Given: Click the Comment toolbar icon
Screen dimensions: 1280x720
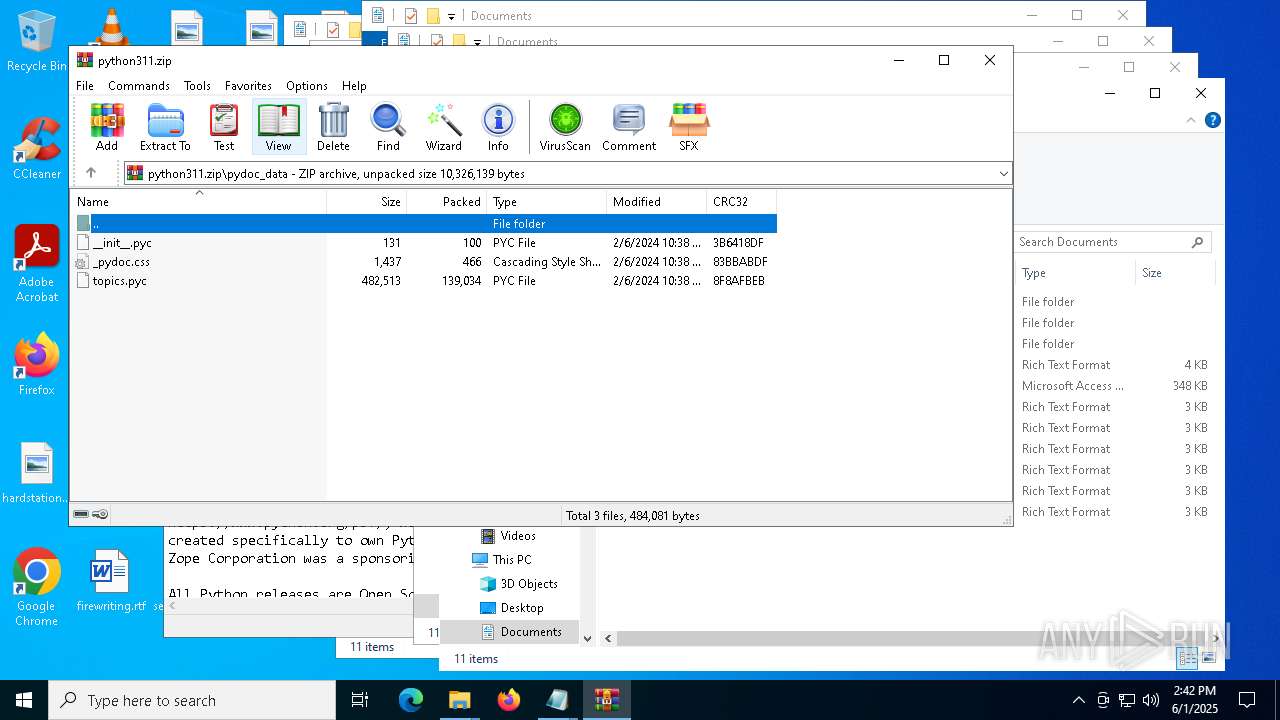Looking at the screenshot, I should click(x=629, y=127).
